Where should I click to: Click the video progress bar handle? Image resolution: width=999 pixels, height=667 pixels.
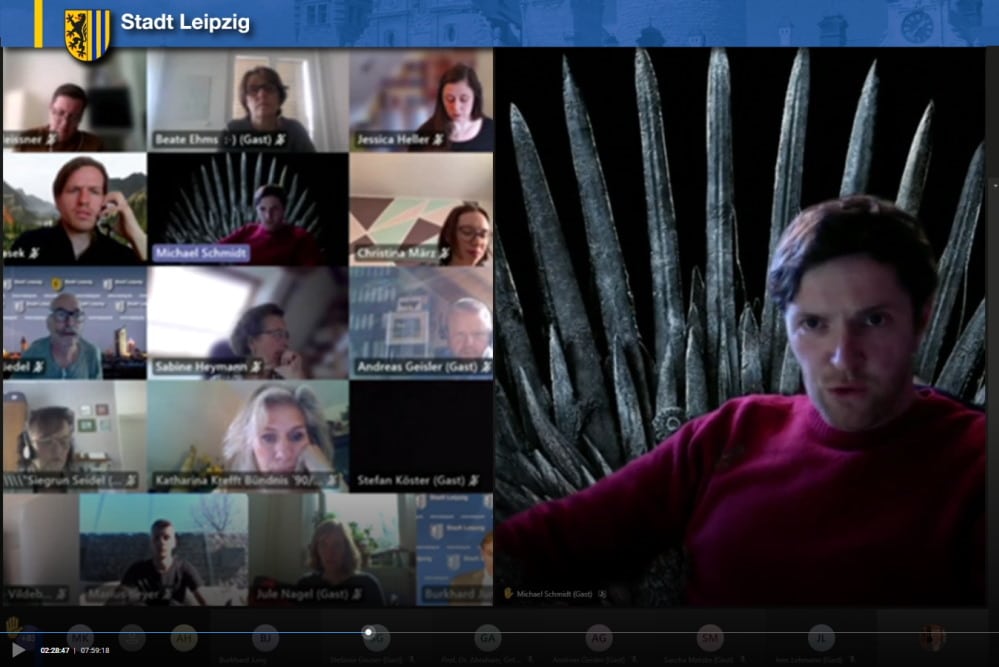[x=369, y=632]
